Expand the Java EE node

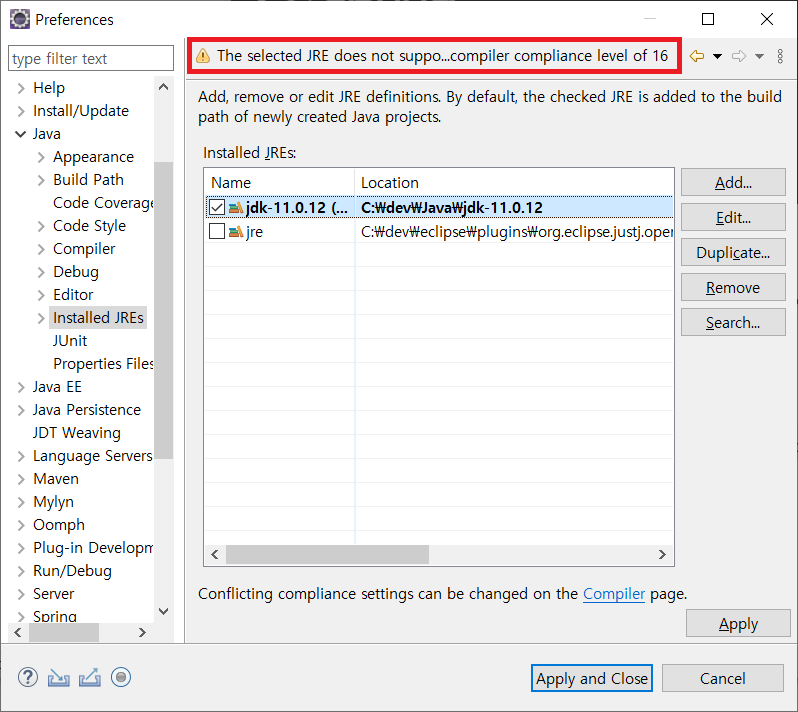point(21,387)
